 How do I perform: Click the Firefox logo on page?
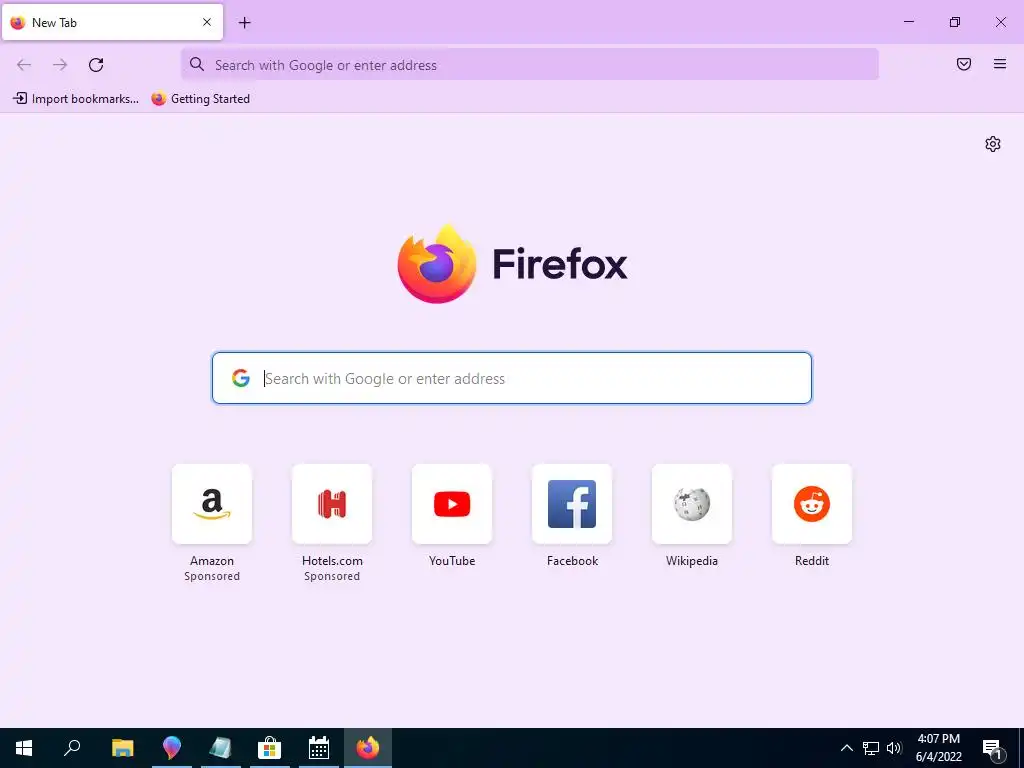point(437,264)
